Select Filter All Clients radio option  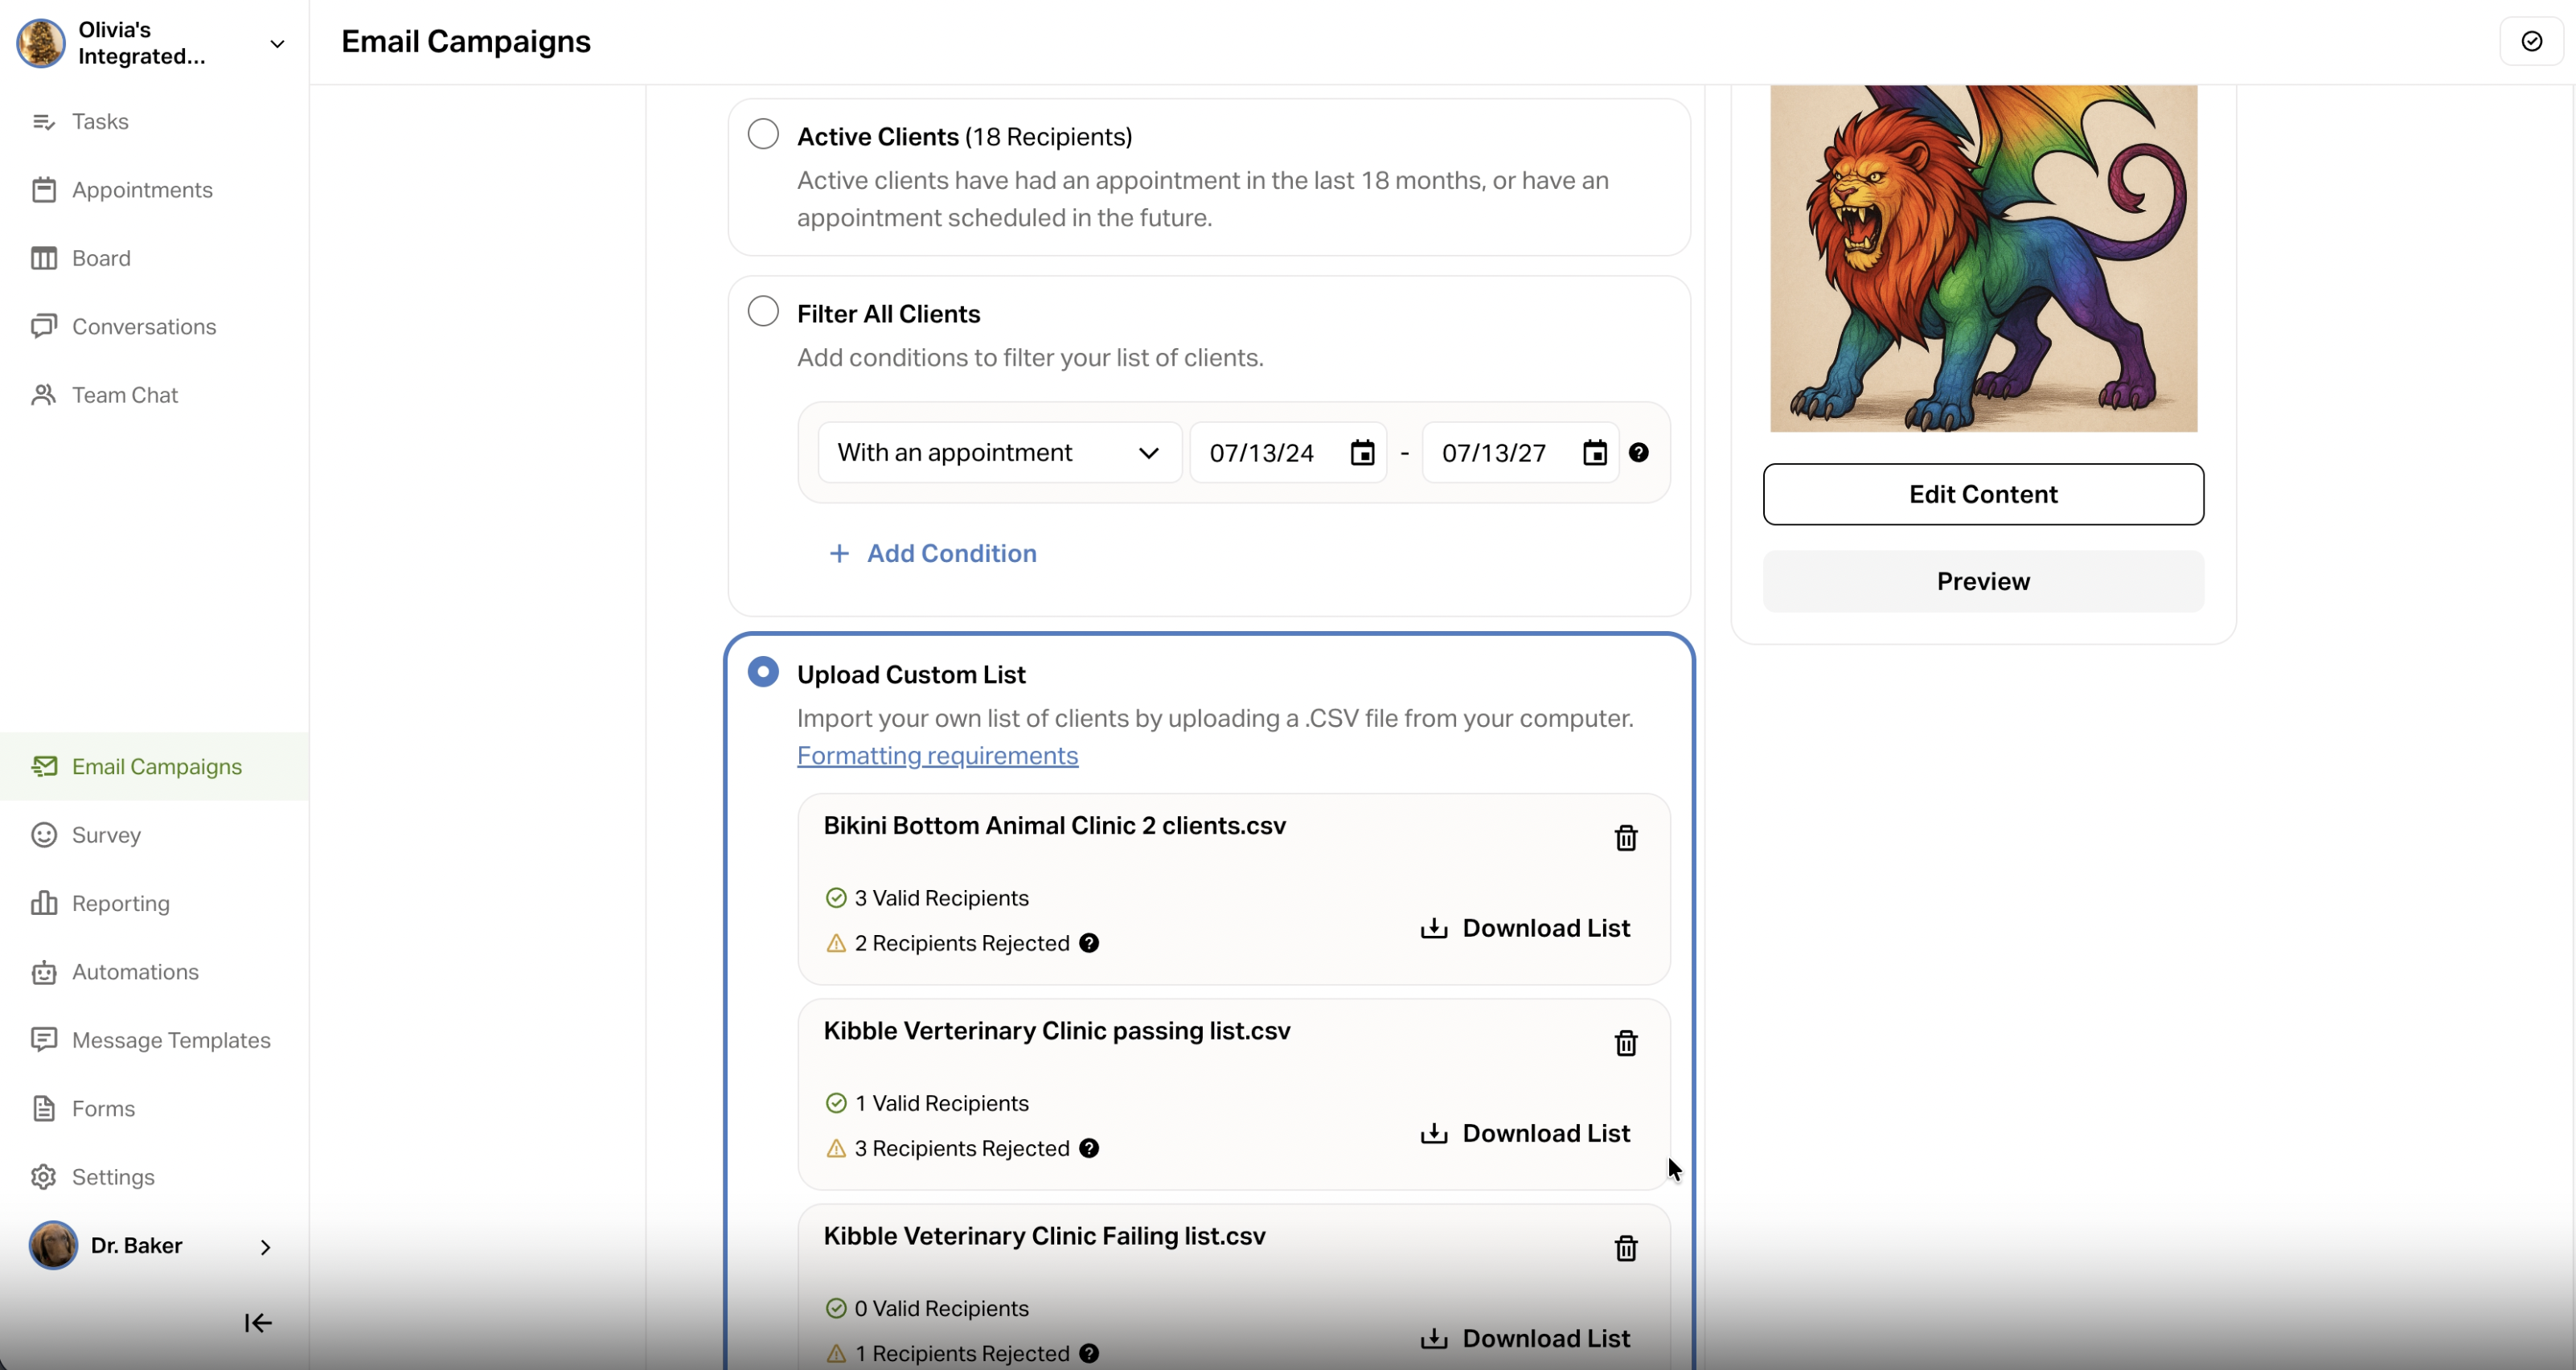(763, 311)
